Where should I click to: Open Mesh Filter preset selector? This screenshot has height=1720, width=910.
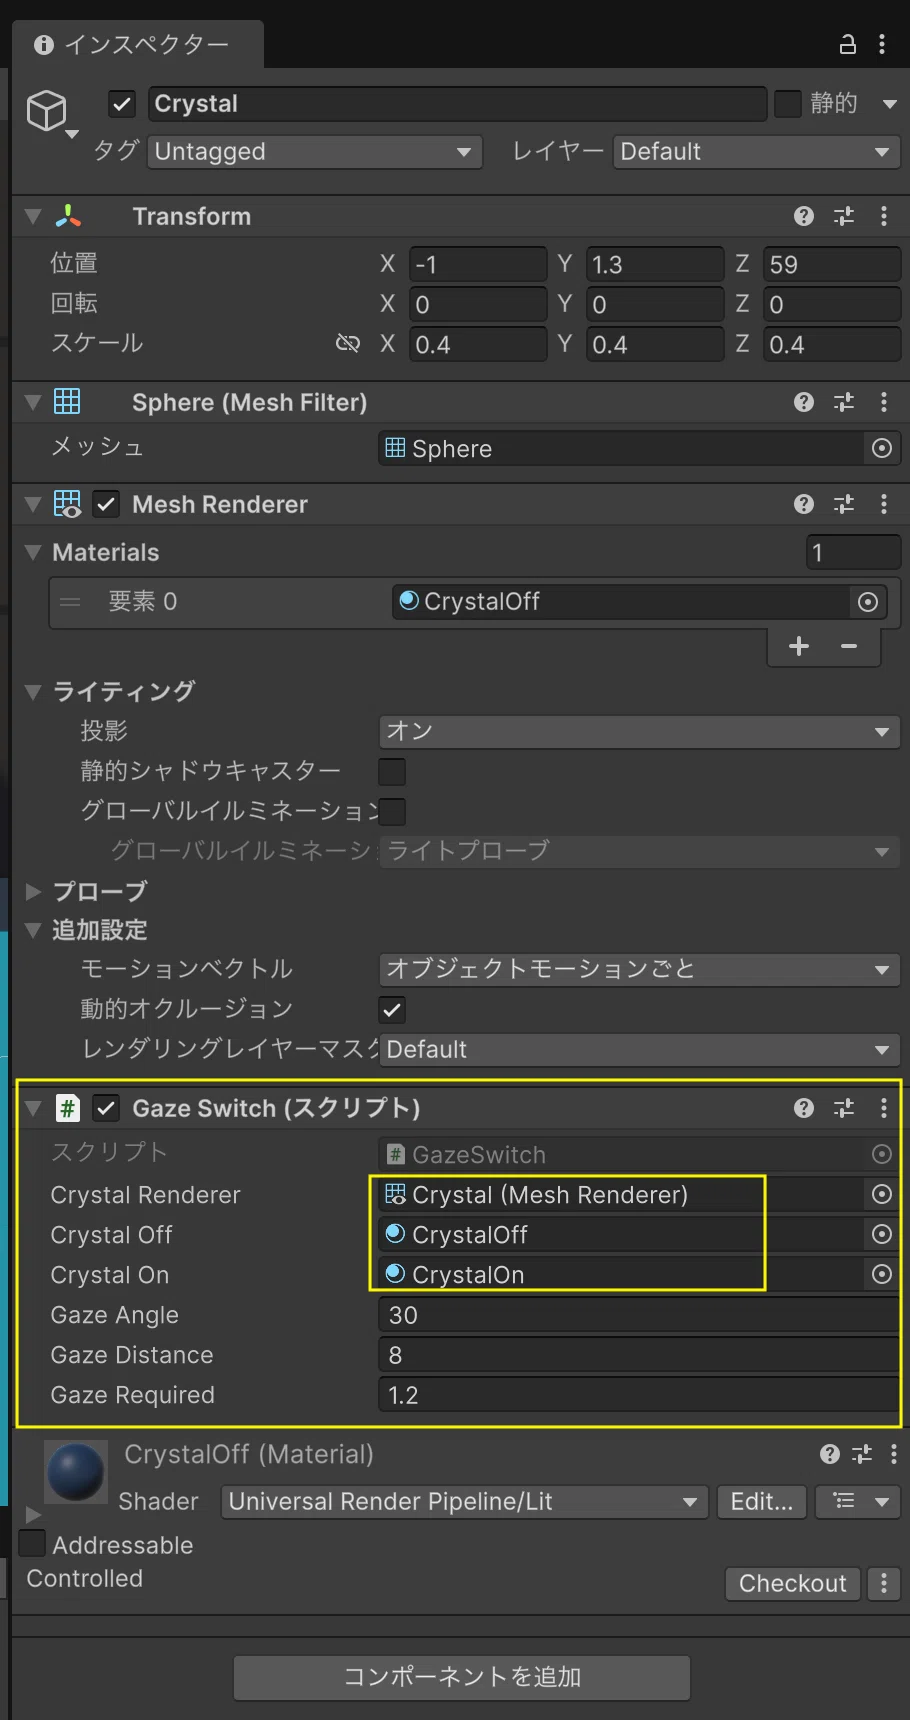[844, 402]
